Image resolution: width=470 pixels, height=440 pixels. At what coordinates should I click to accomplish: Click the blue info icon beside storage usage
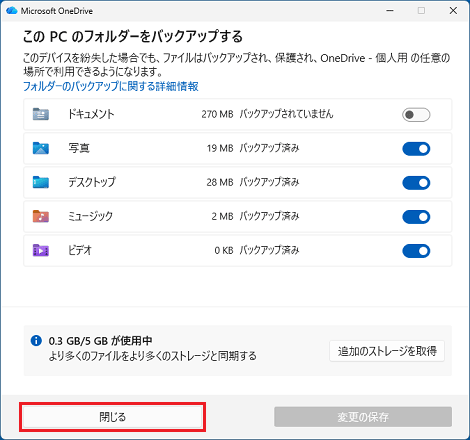pyautogui.click(x=36, y=341)
